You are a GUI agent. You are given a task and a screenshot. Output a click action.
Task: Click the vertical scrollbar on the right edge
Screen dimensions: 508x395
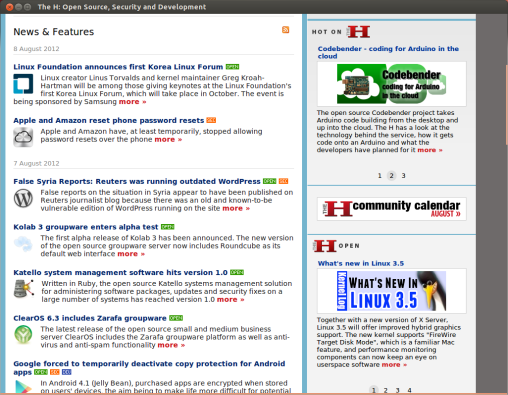coord(506,105)
